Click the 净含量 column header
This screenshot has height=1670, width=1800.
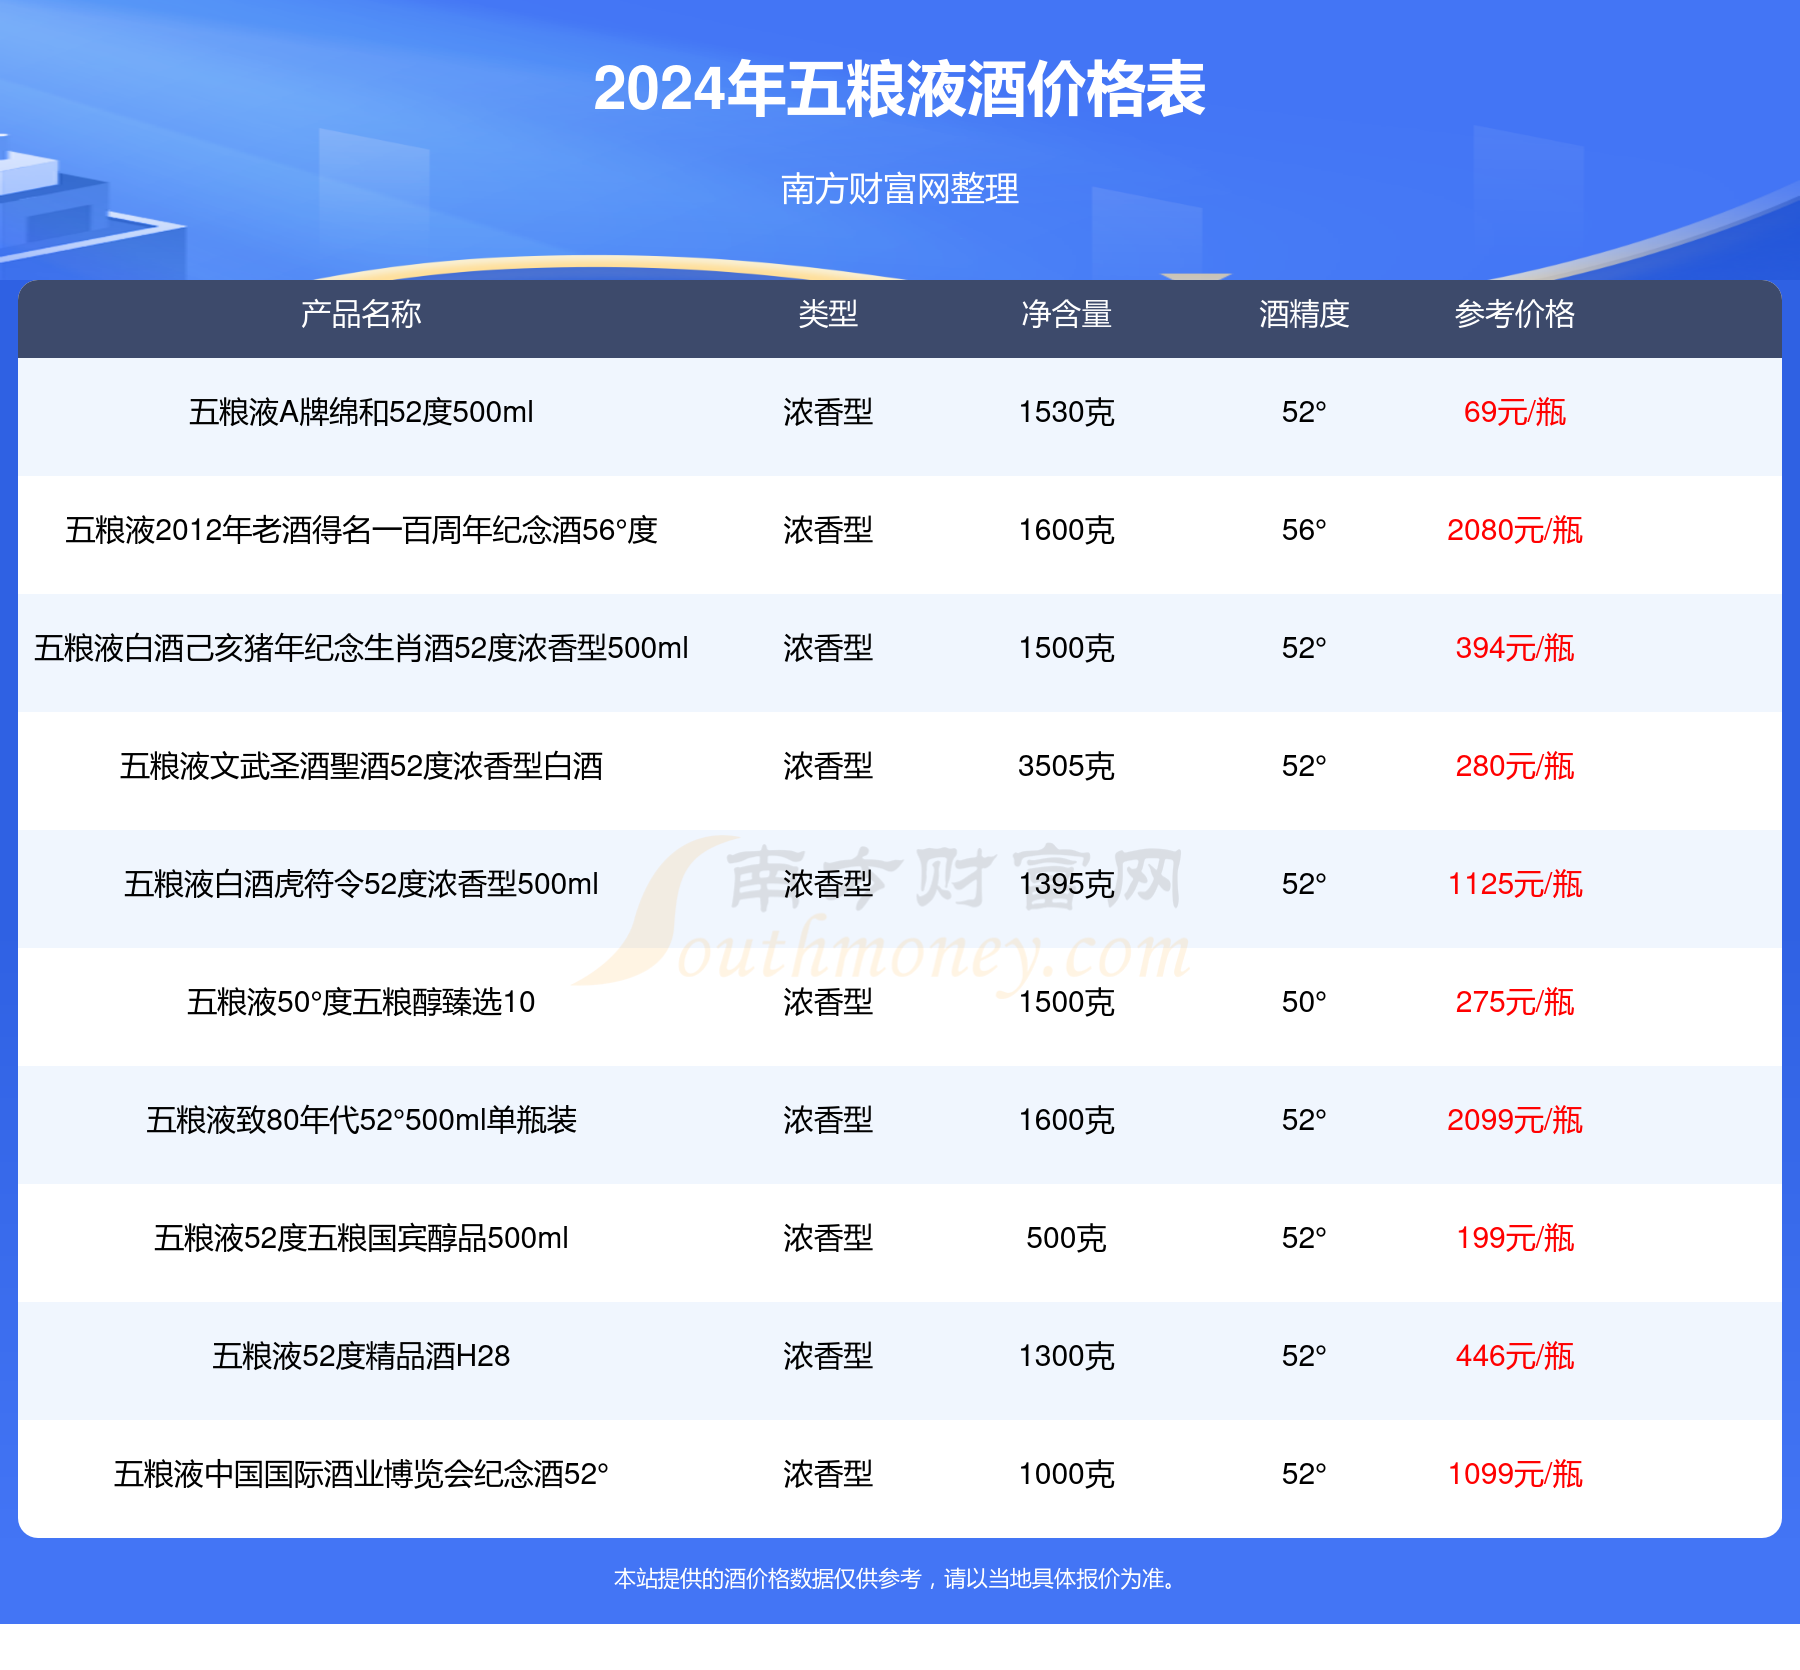[1066, 314]
